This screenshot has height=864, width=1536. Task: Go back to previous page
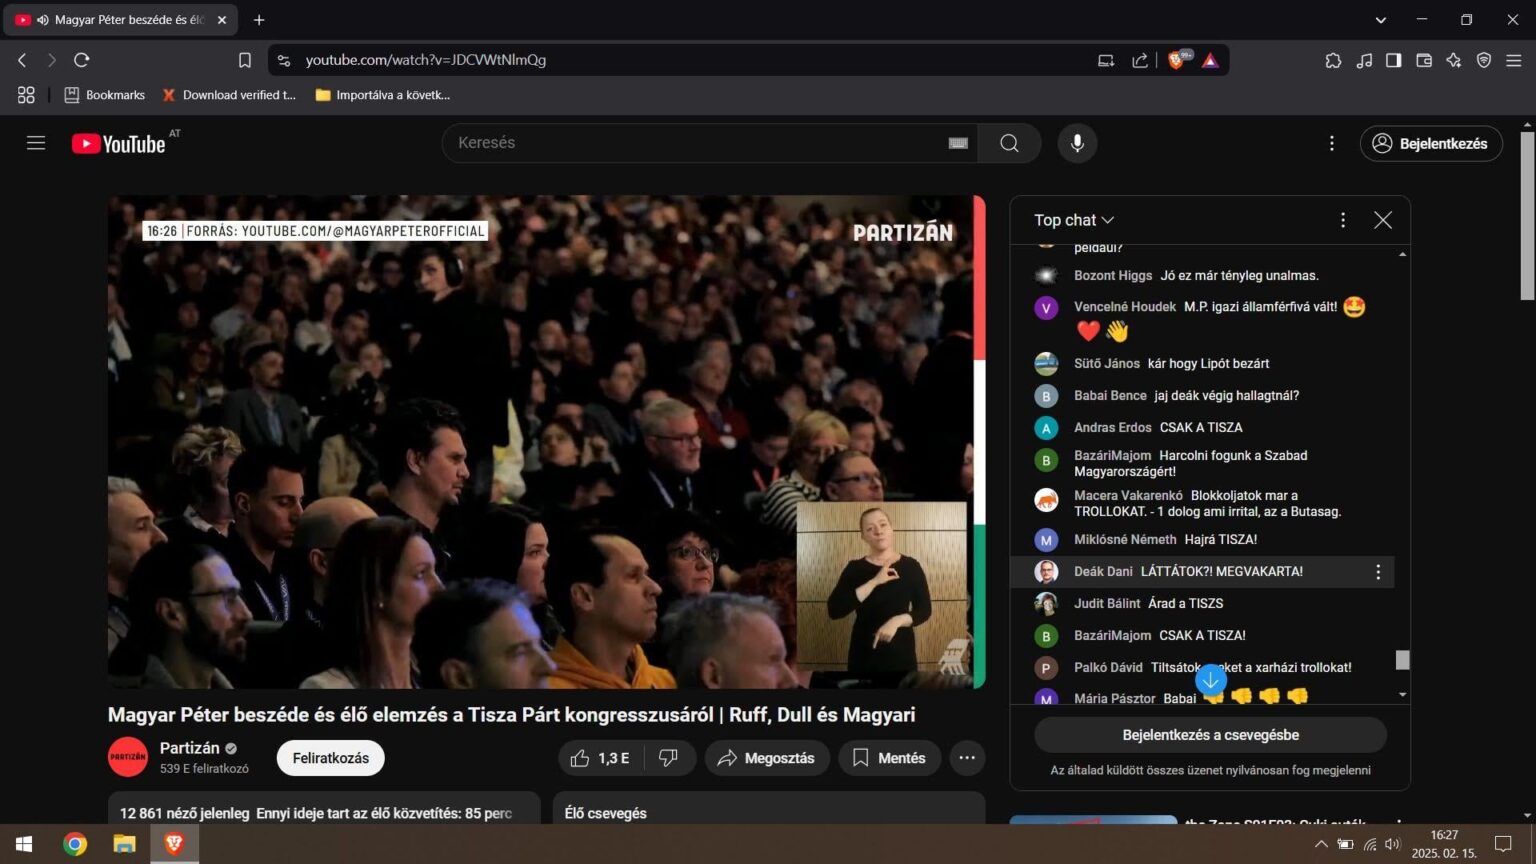click(22, 60)
